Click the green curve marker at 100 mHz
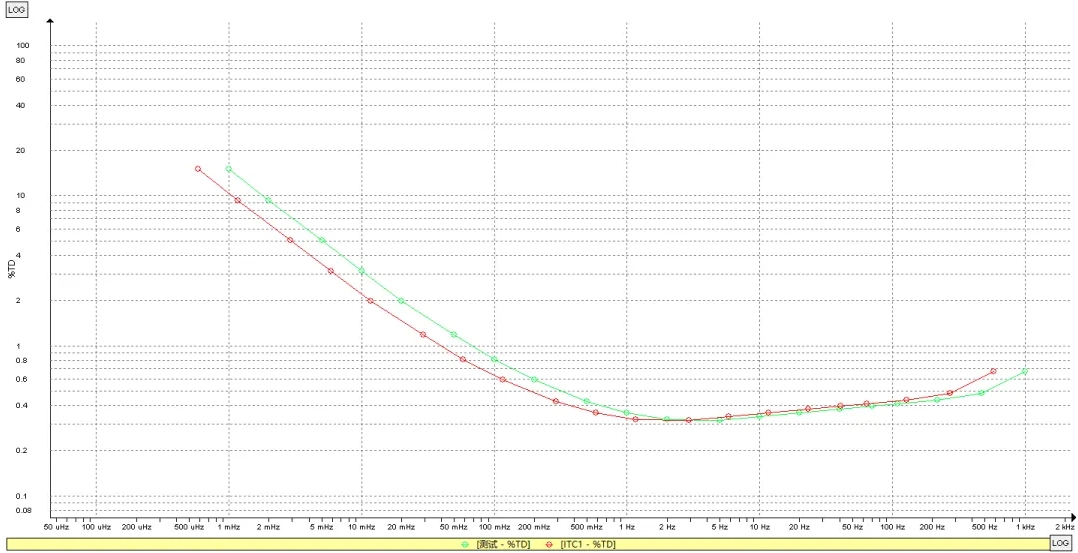 (494, 359)
